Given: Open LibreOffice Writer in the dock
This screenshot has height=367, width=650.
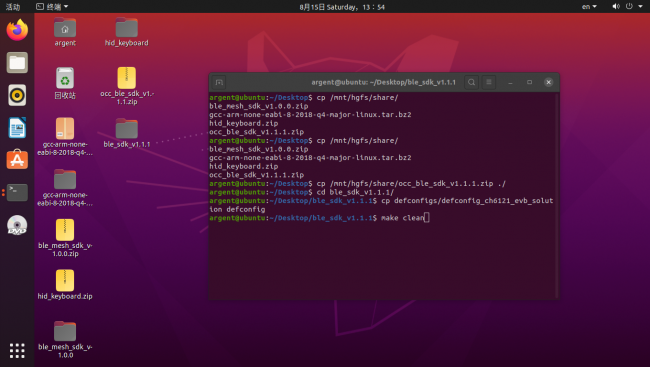Looking at the screenshot, I should (x=17, y=128).
